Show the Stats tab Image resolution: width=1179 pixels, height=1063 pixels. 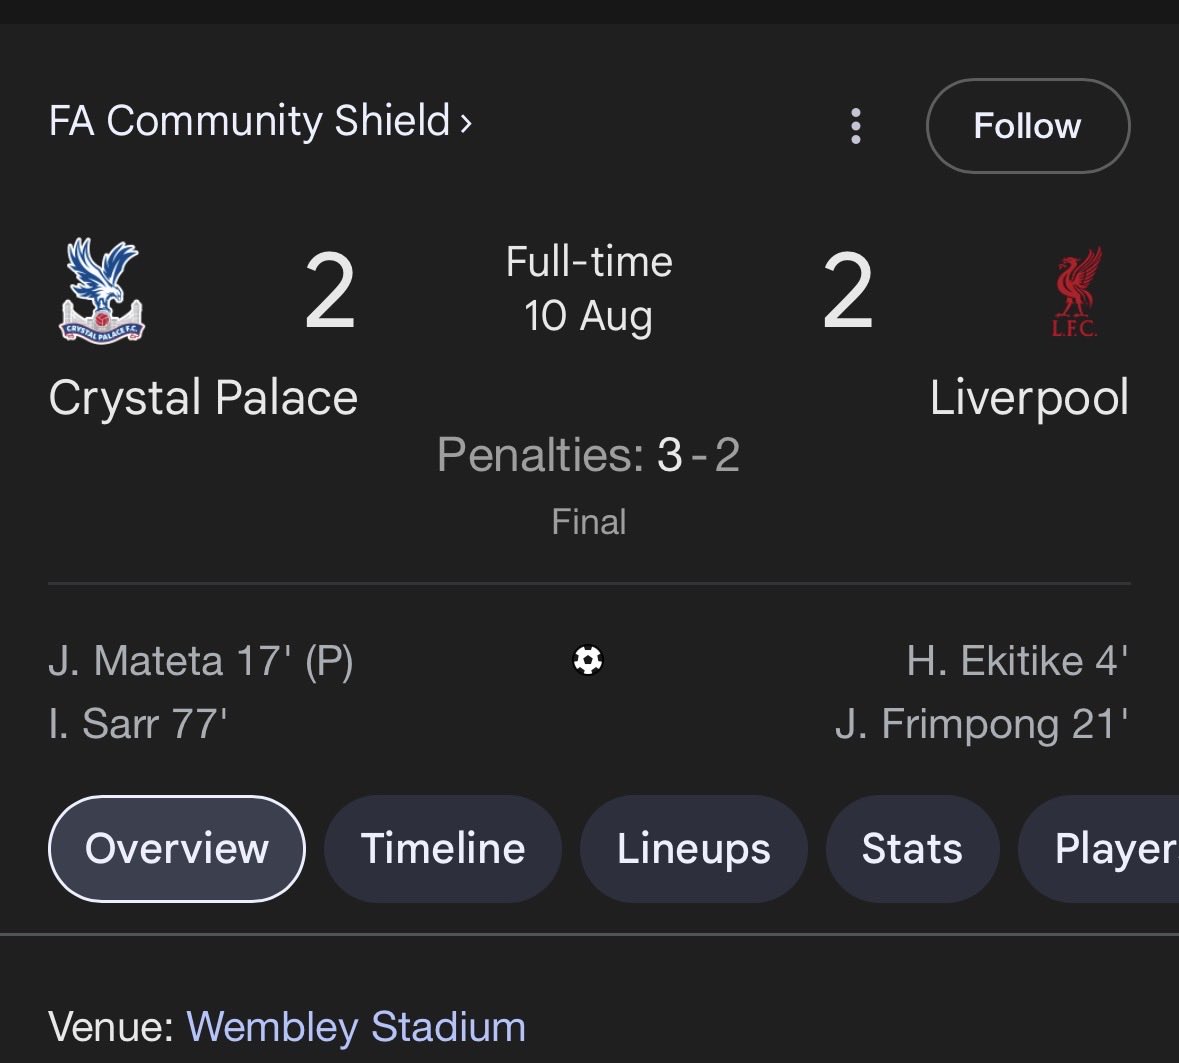coord(912,849)
